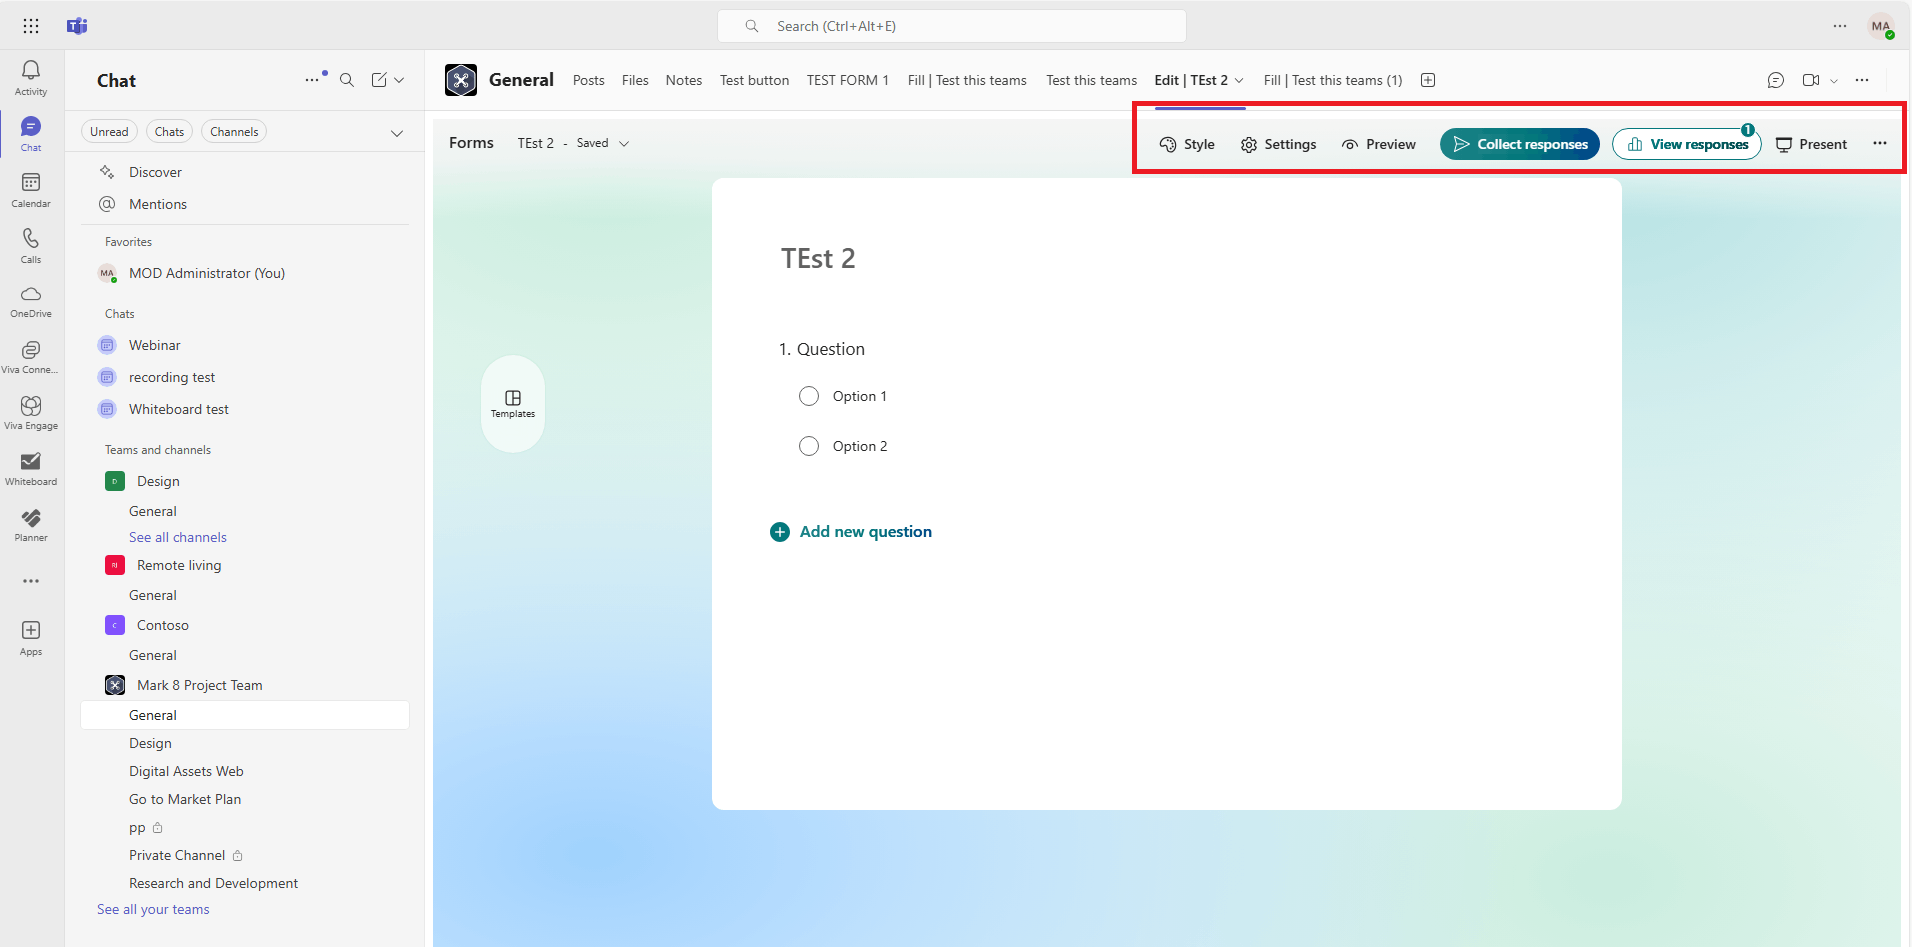The height and width of the screenshot is (947, 1912).
Task: Open Calendar in the left rail
Action: 31,189
